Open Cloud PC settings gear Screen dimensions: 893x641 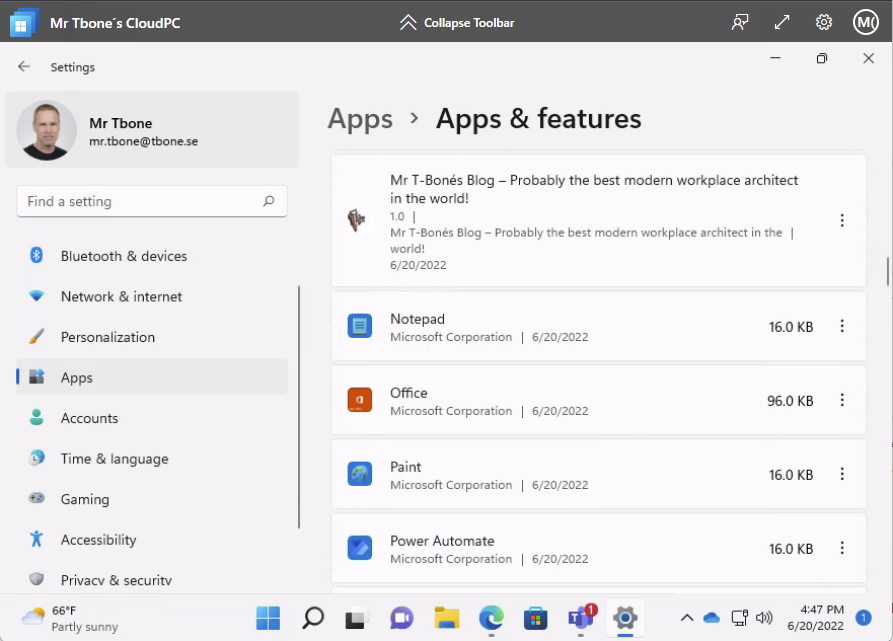[824, 23]
